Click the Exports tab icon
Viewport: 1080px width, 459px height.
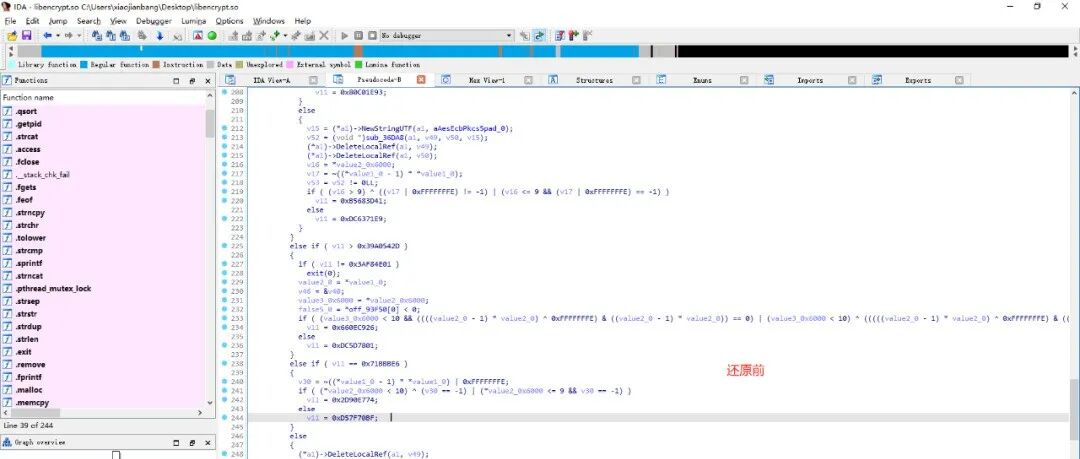[x=877, y=80]
